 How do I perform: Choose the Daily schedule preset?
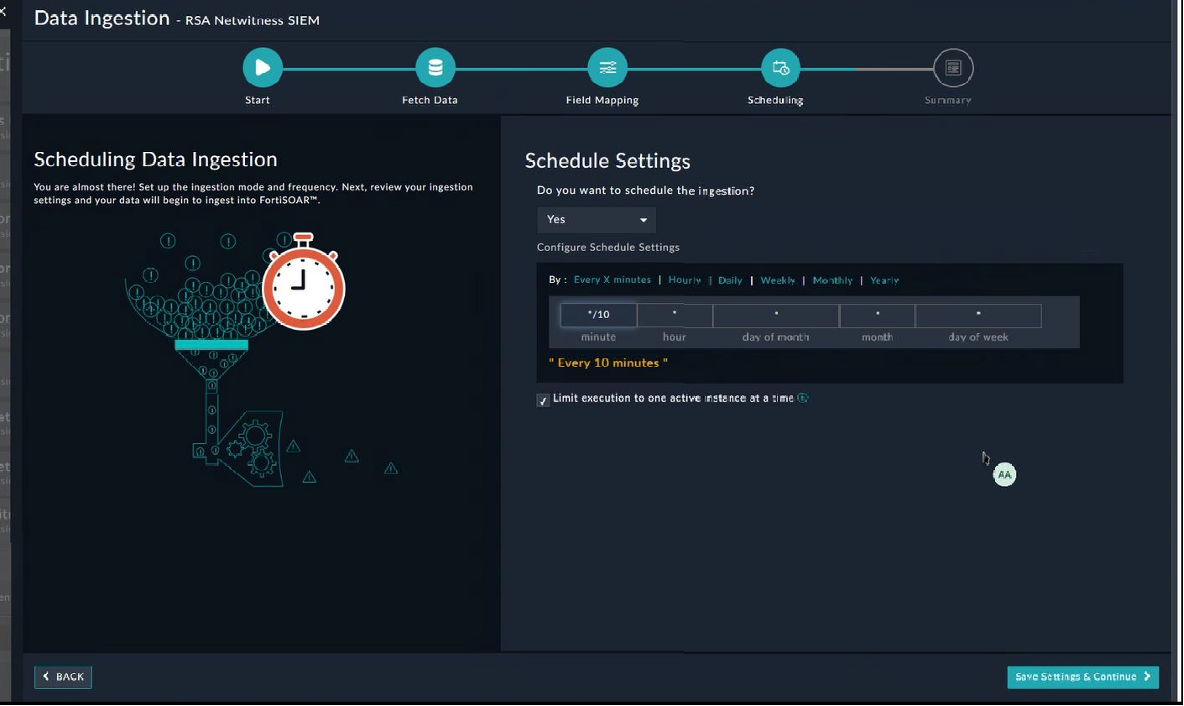[730, 280]
